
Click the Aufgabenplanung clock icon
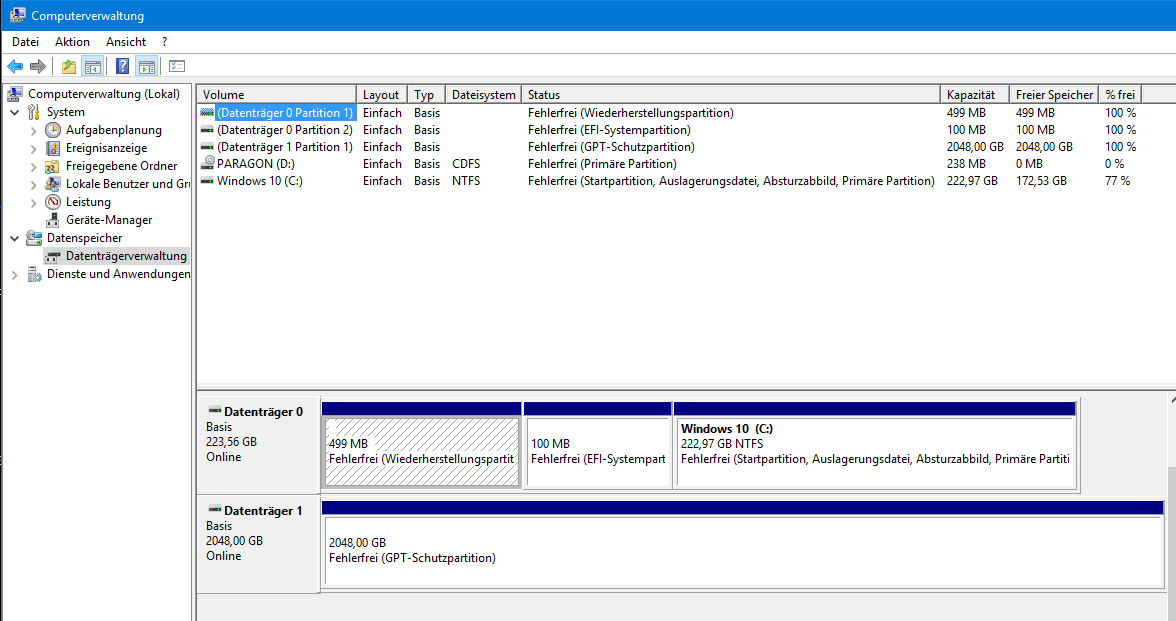tap(52, 130)
